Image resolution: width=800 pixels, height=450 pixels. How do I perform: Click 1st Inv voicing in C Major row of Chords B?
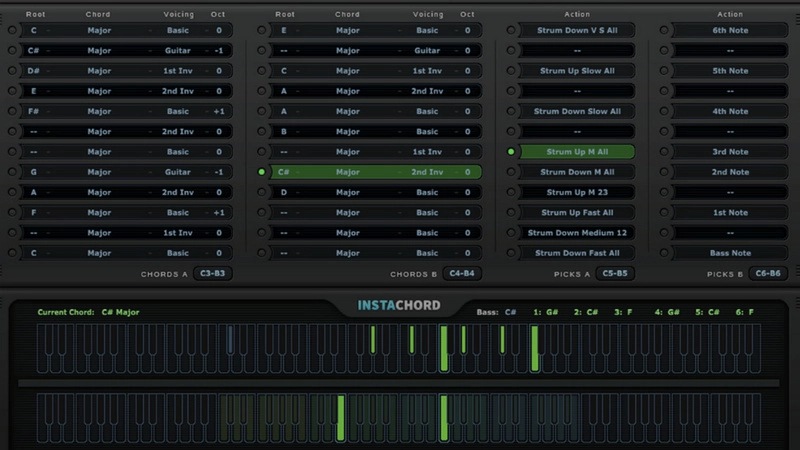pos(427,71)
